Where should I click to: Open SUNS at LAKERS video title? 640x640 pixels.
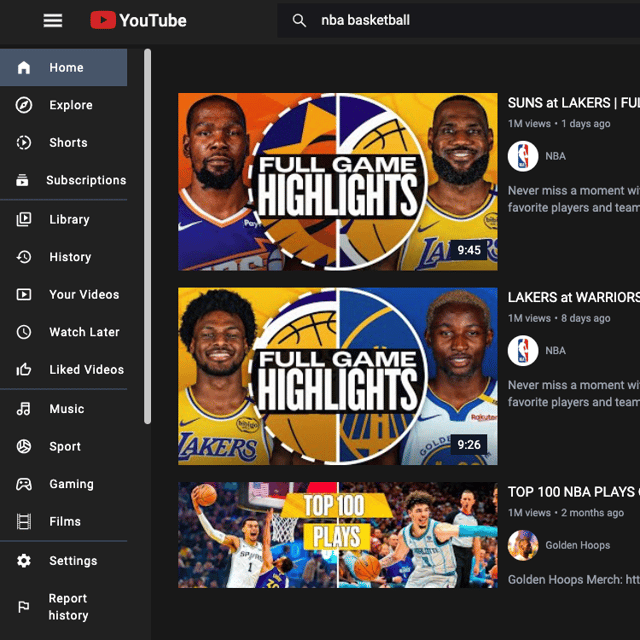pos(572,103)
